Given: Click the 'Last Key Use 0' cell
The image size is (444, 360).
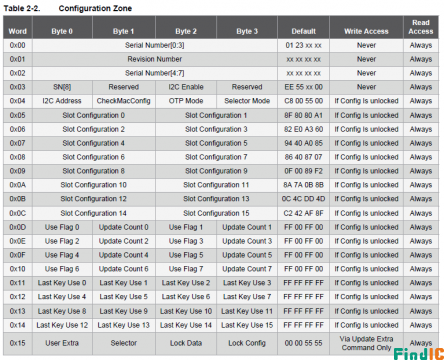Looking at the screenshot, I should tap(62, 283).
